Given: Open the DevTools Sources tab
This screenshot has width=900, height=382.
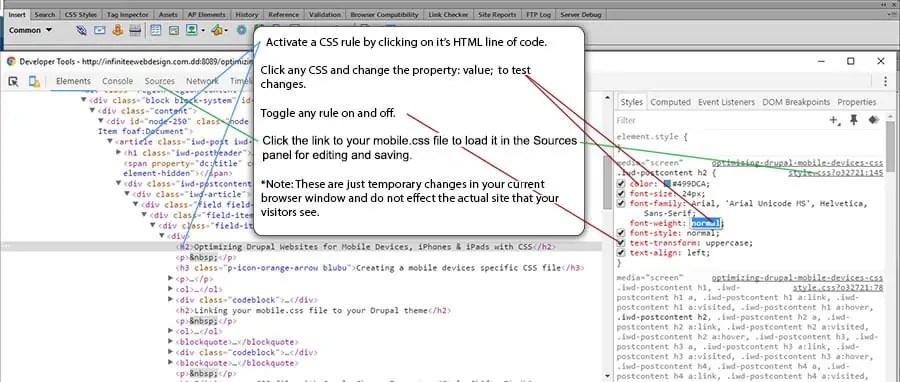Looking at the screenshot, I should click(x=160, y=81).
